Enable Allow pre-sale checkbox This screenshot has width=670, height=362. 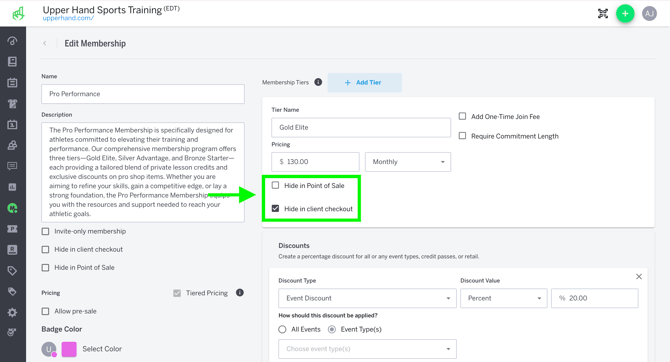pos(45,311)
